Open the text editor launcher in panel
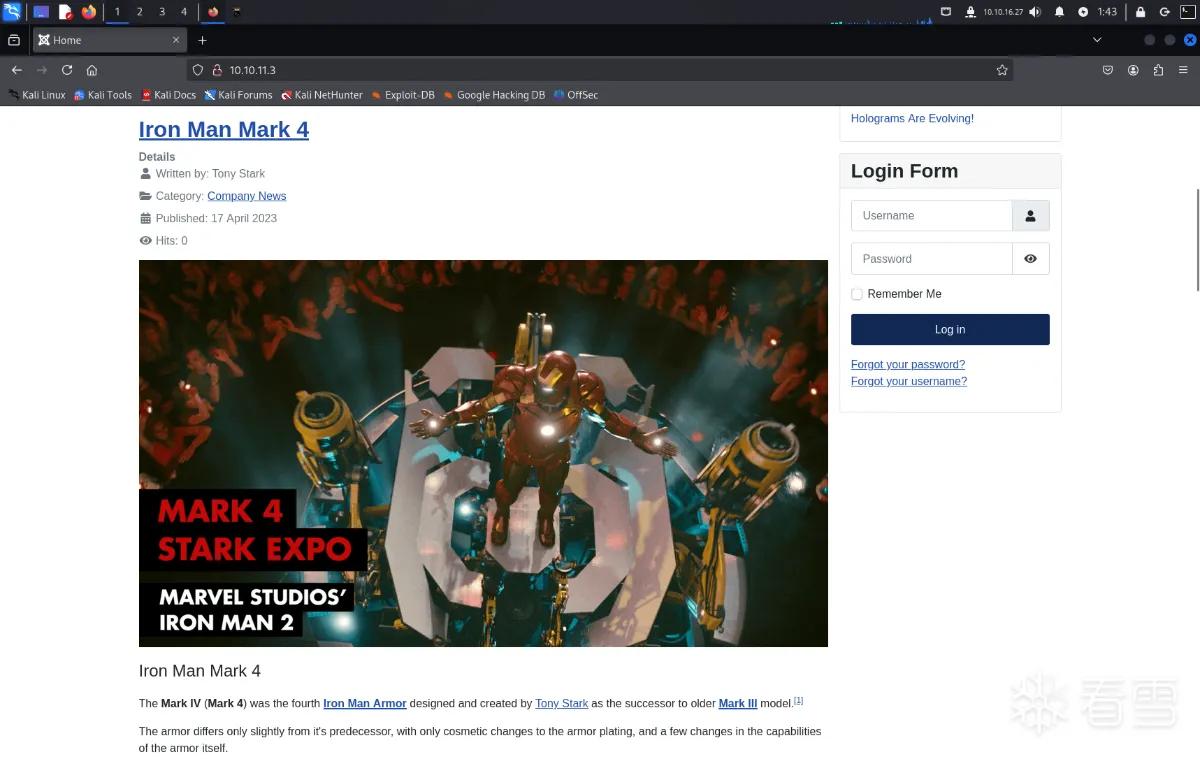The height and width of the screenshot is (759, 1200). point(65,12)
